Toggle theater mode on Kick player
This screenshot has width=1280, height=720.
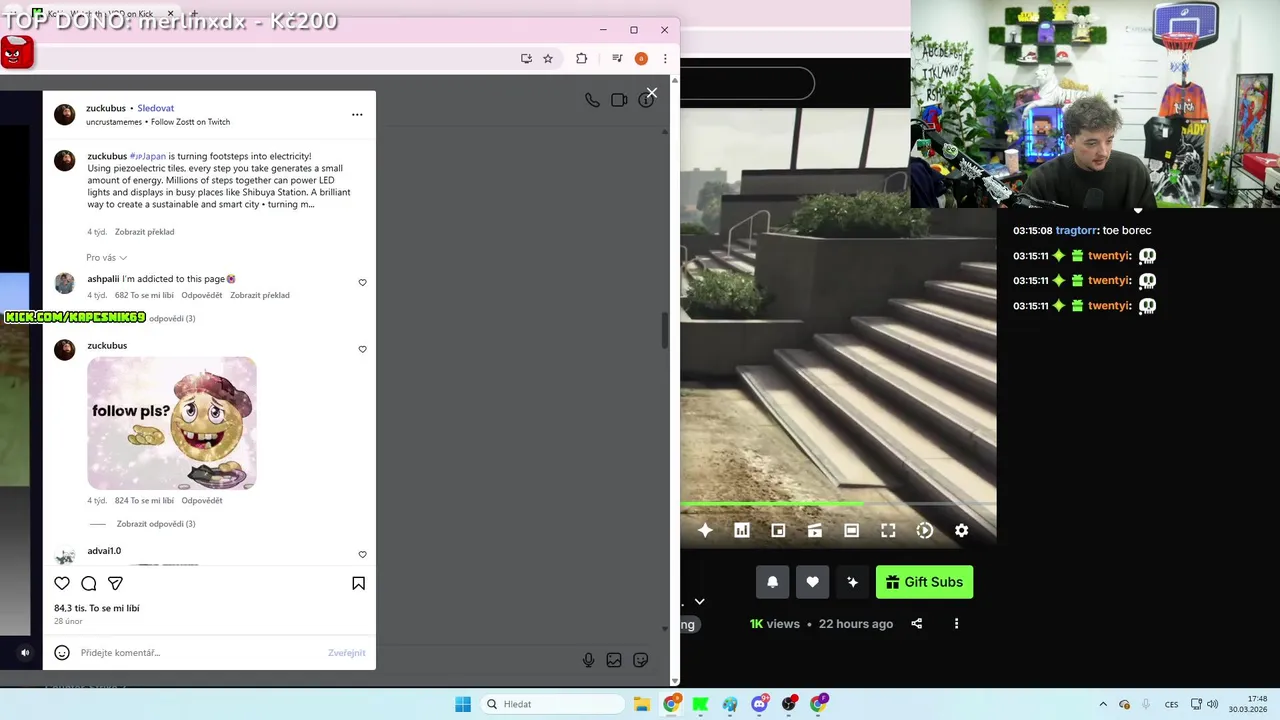pyautogui.click(x=851, y=531)
